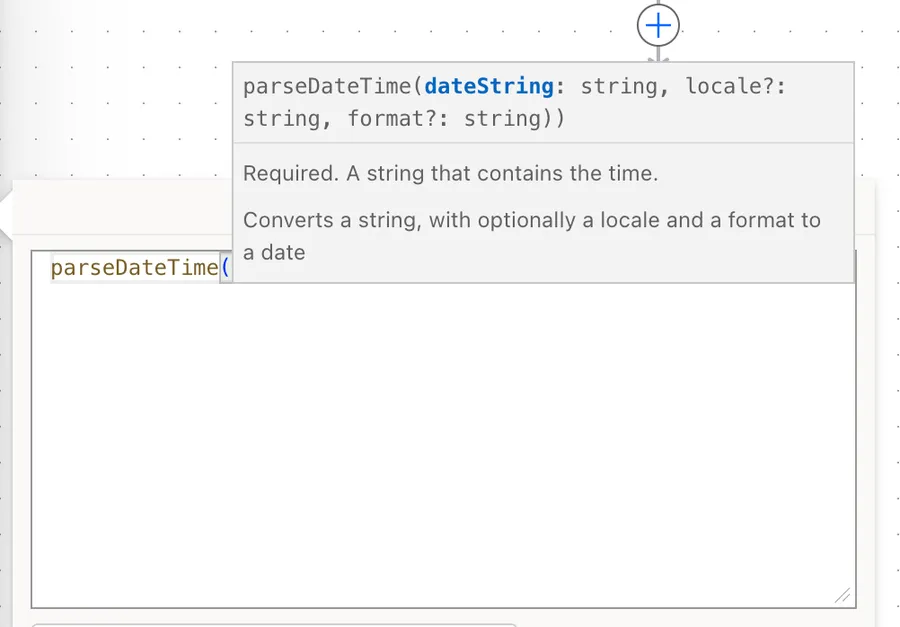Click the resize grip of expression editor
The image size is (900, 627).
click(x=843, y=595)
